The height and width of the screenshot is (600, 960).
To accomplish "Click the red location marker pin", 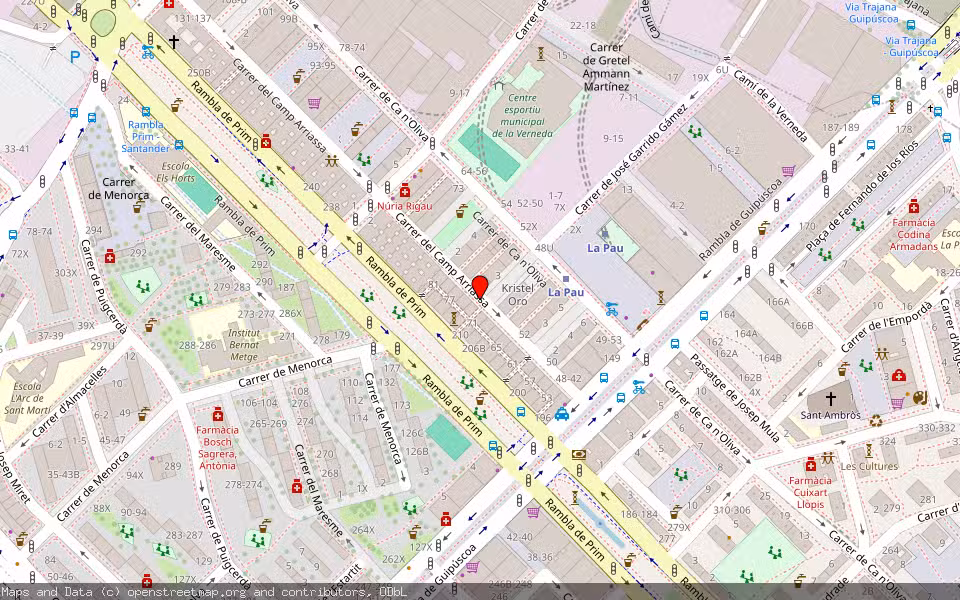I will click(480, 288).
